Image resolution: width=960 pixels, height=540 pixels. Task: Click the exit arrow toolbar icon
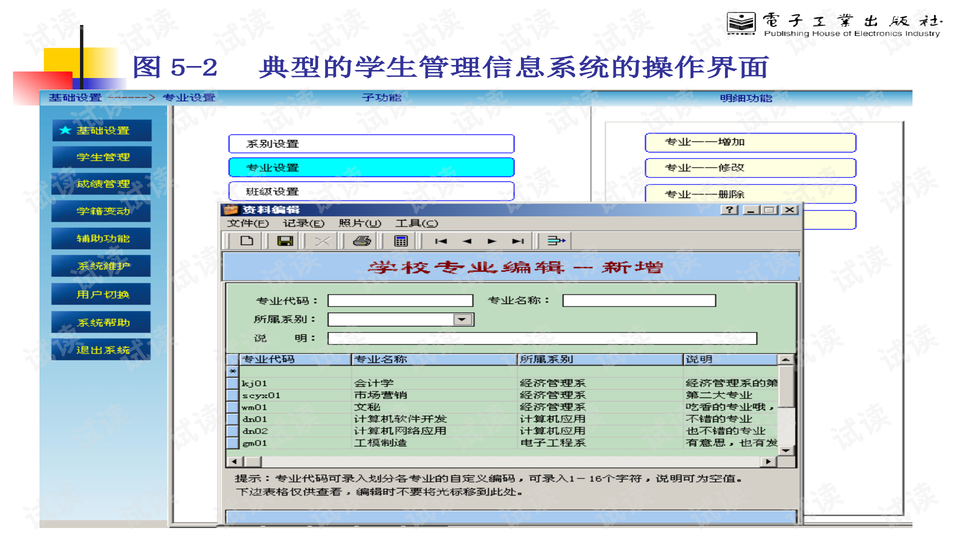[x=556, y=241]
